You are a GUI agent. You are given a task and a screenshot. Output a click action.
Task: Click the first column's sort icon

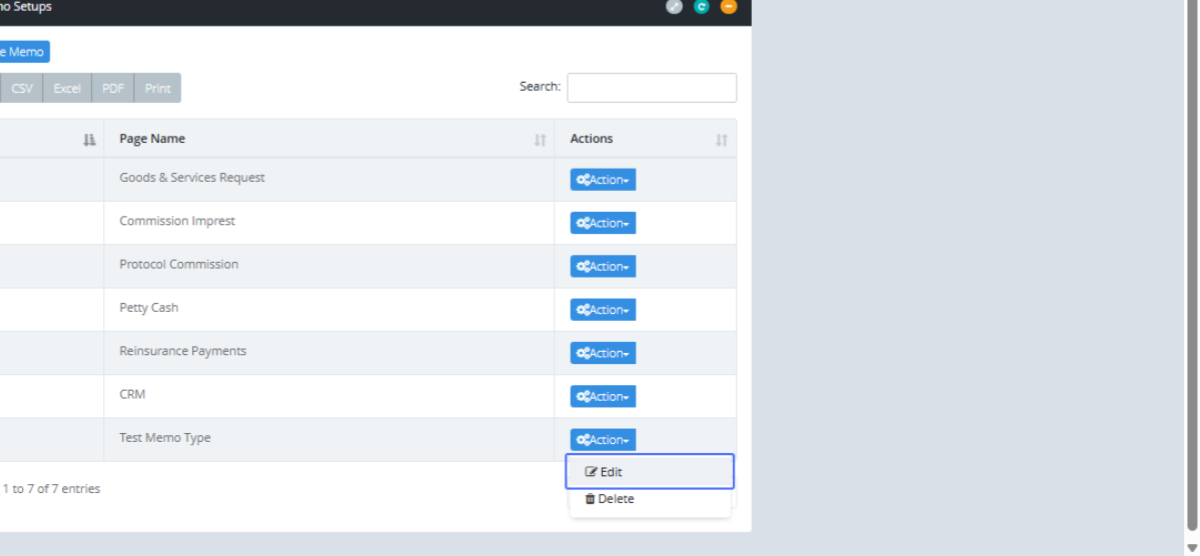(x=89, y=140)
